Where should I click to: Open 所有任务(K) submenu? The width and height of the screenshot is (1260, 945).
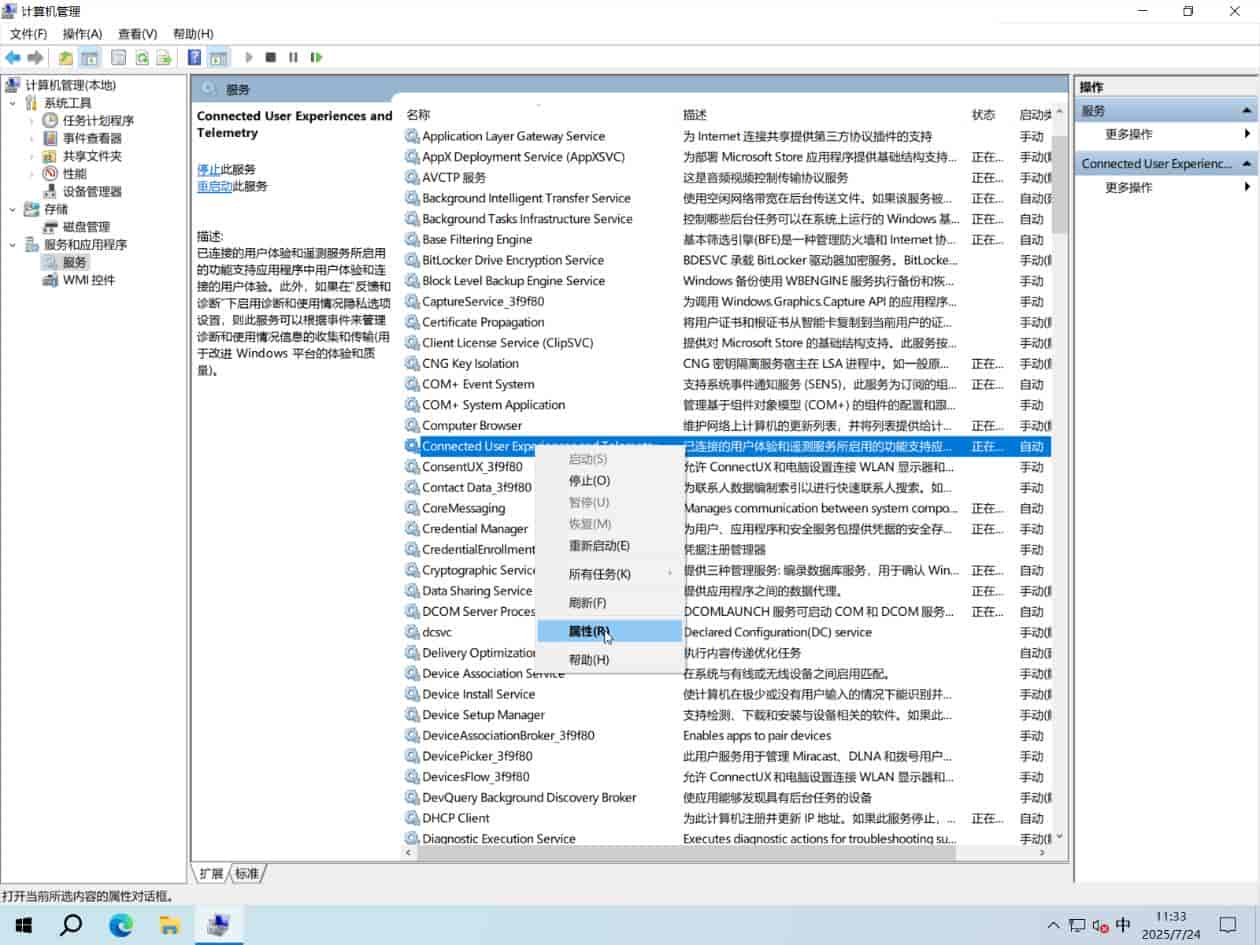tap(610, 574)
